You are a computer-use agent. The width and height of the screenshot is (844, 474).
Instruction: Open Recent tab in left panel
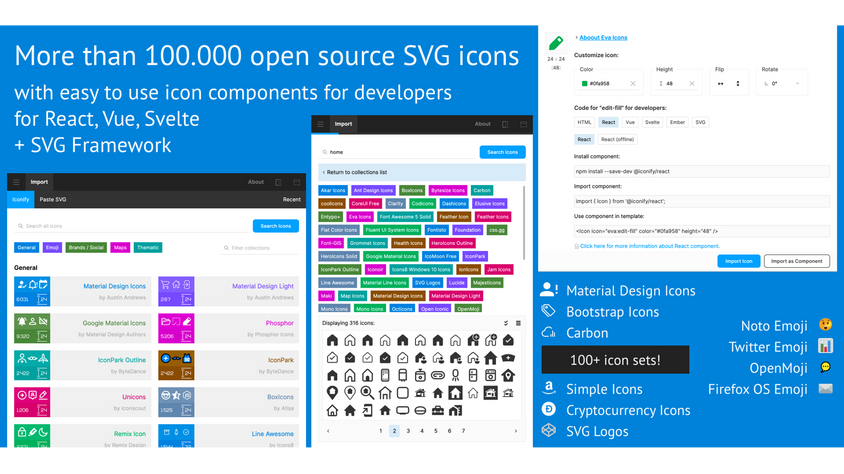click(291, 200)
